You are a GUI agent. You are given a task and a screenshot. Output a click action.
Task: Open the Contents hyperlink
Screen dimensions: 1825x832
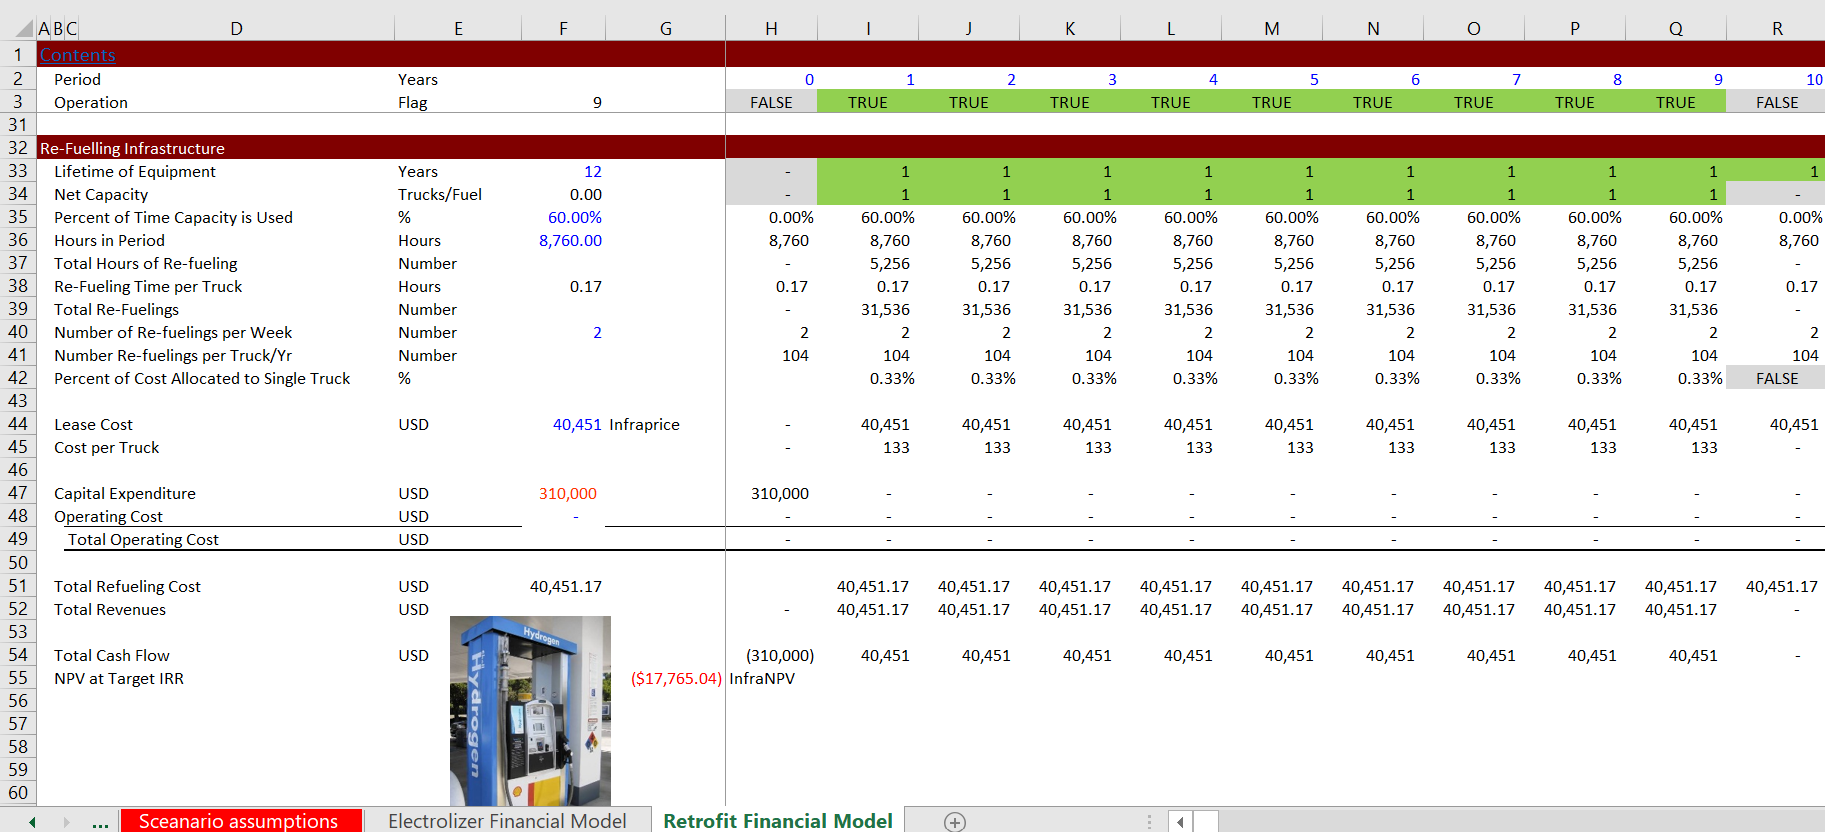click(78, 55)
